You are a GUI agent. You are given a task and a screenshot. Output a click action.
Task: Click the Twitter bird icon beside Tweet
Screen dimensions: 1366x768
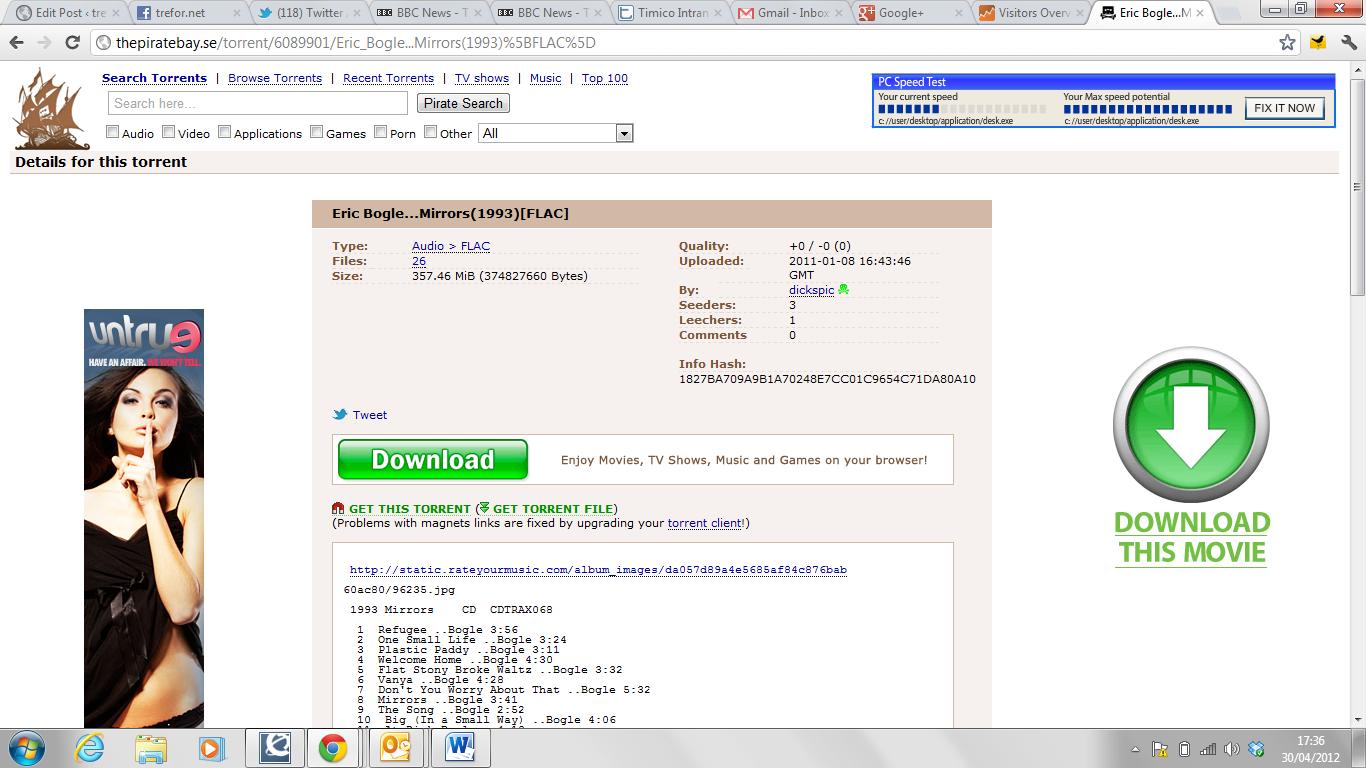coord(340,414)
